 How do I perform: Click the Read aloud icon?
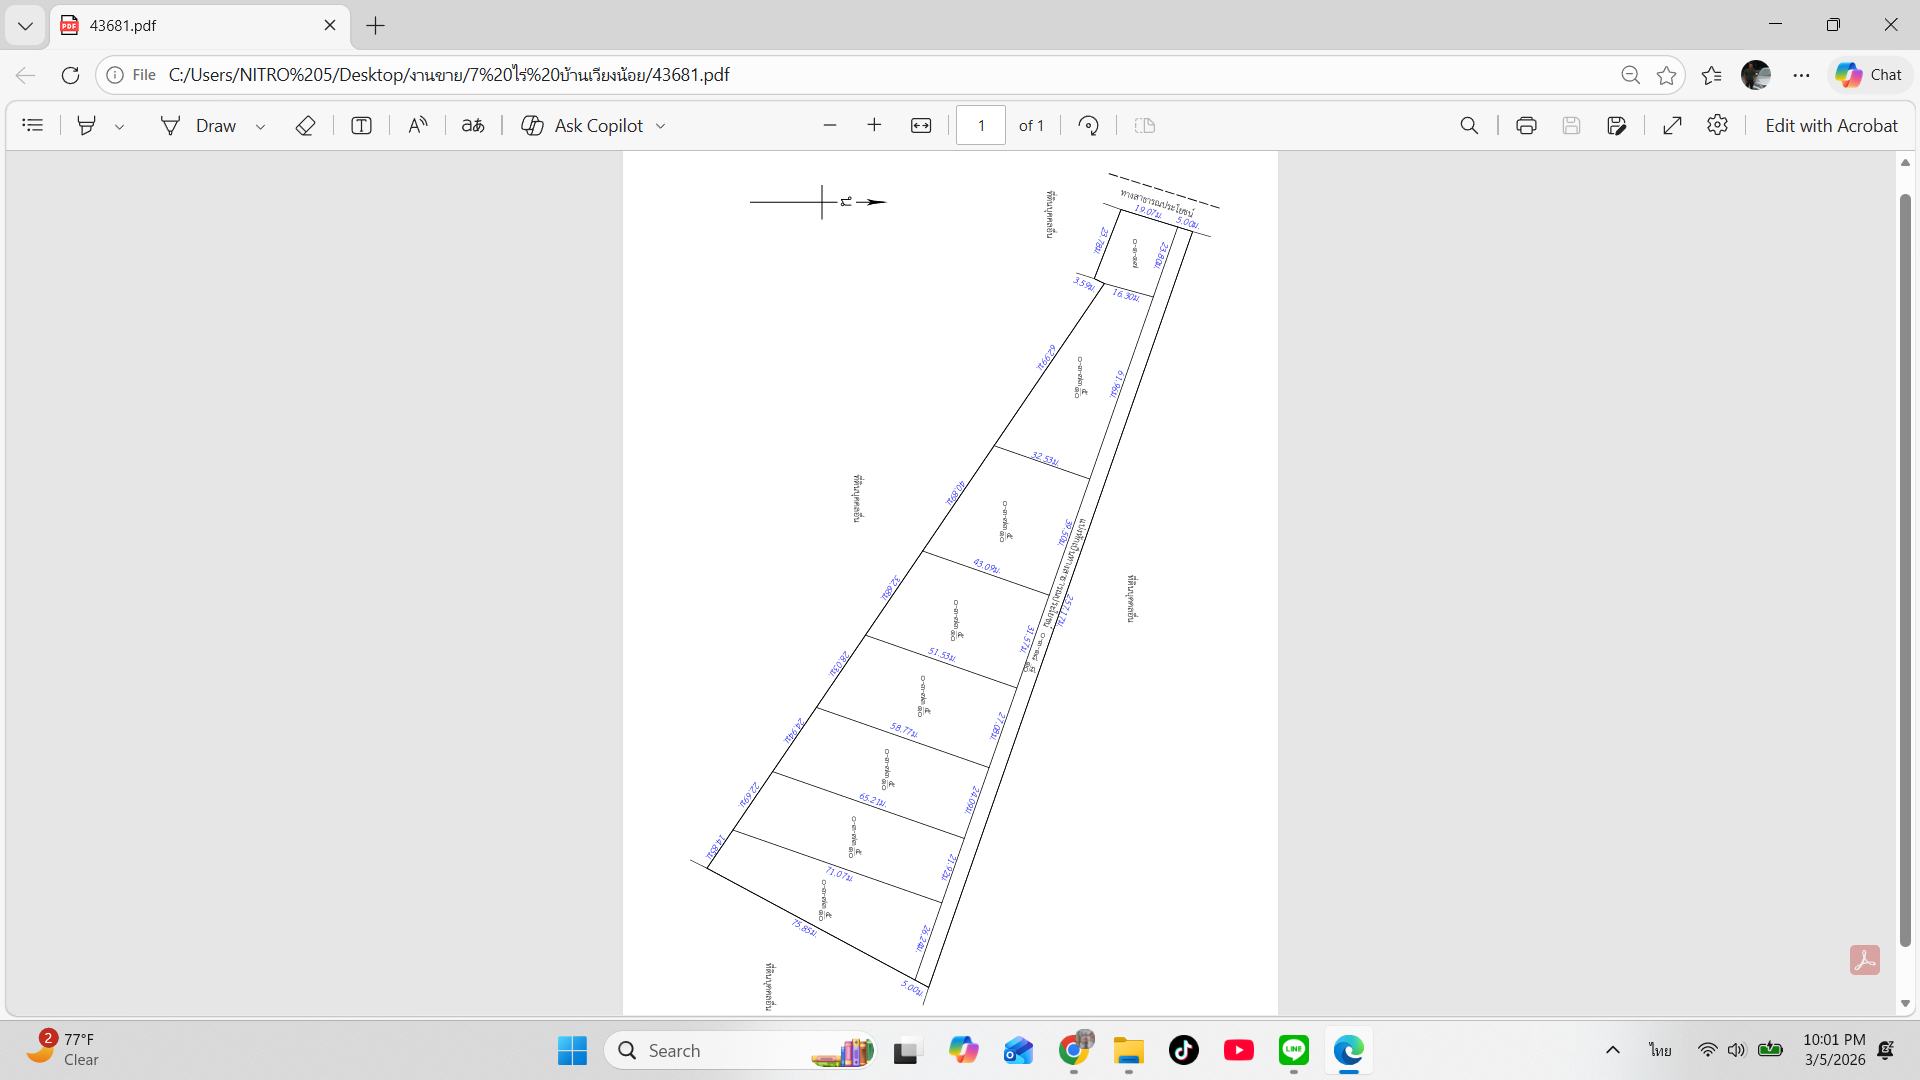point(417,125)
